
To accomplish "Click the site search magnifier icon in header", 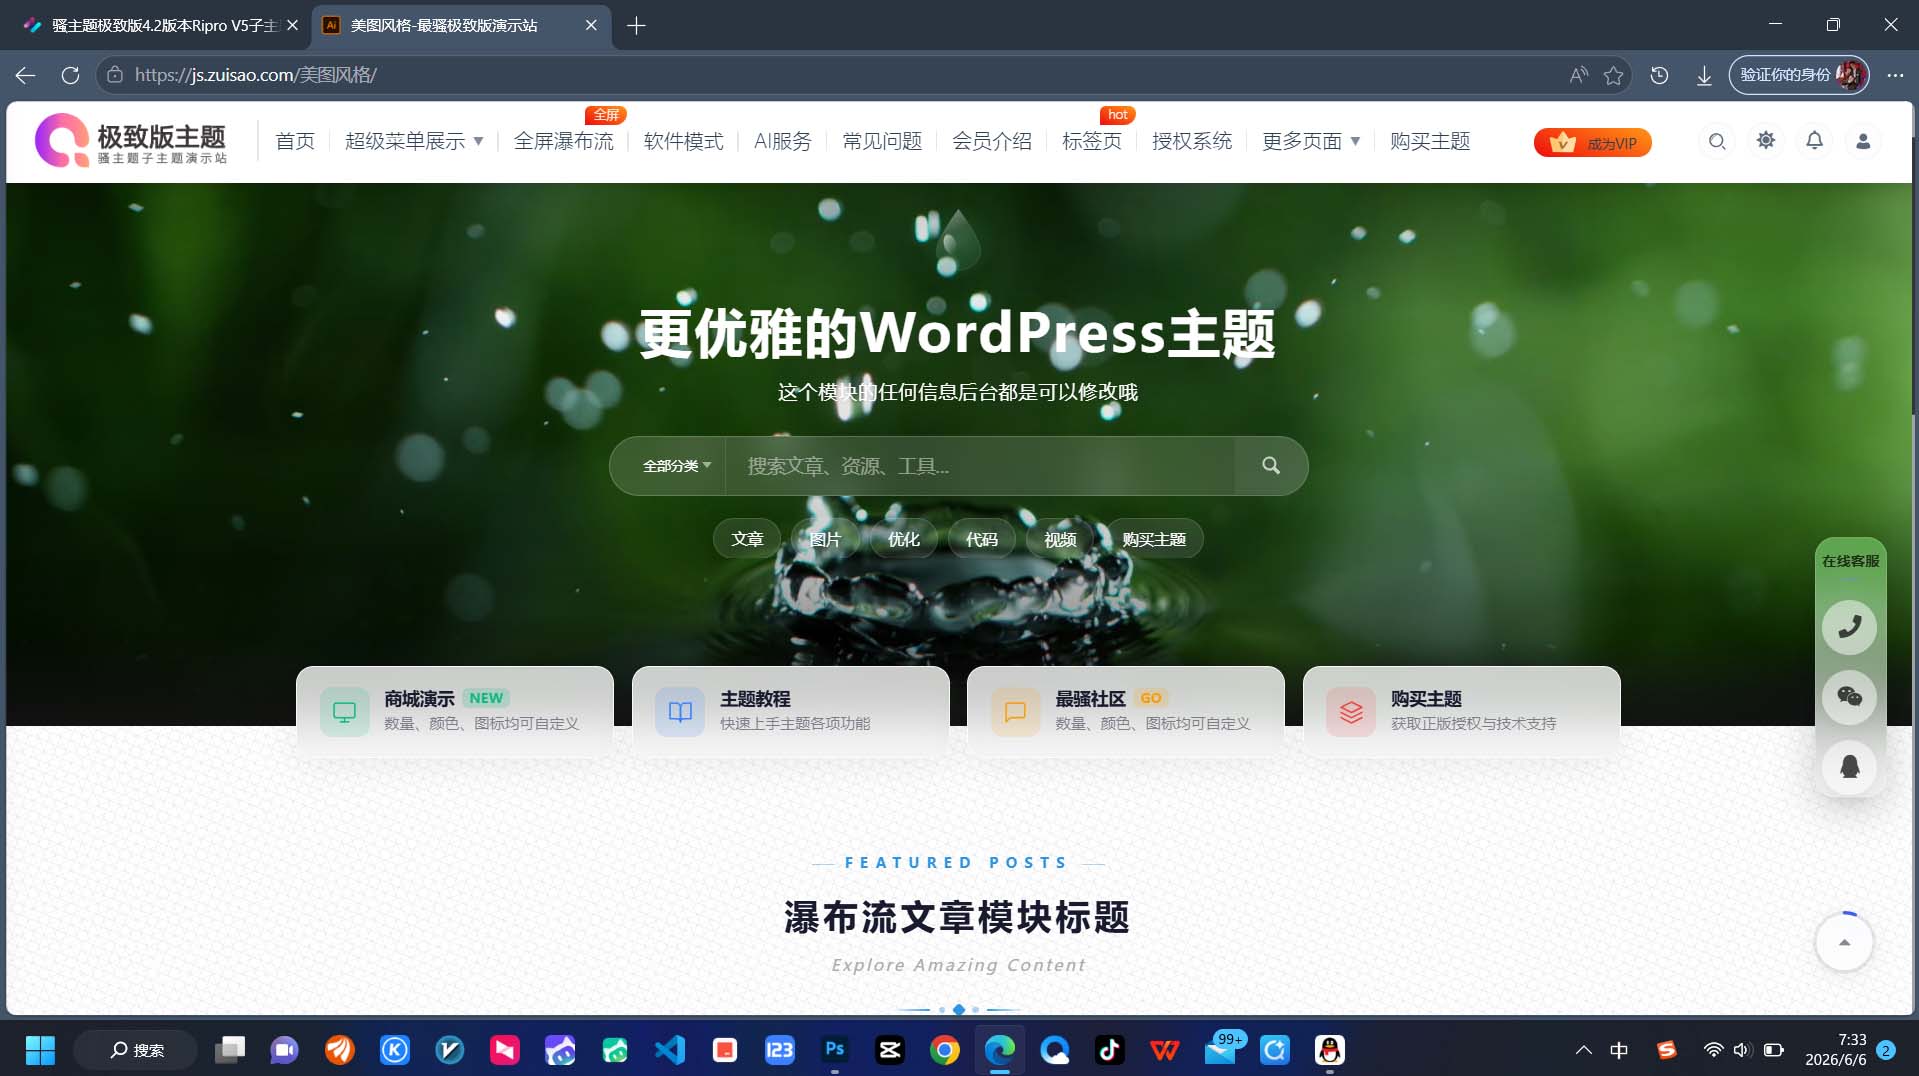I will pyautogui.click(x=1717, y=142).
